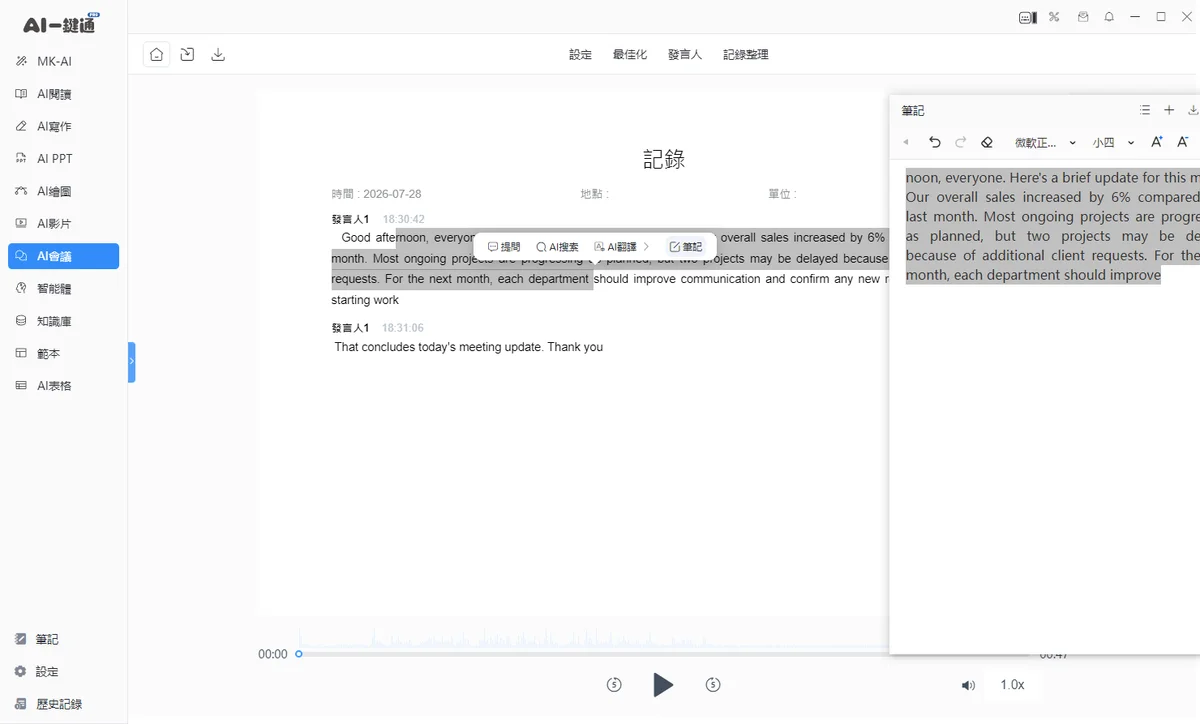The image size is (1200, 724).
Task: Click the import file icon beside home
Action: tap(187, 55)
